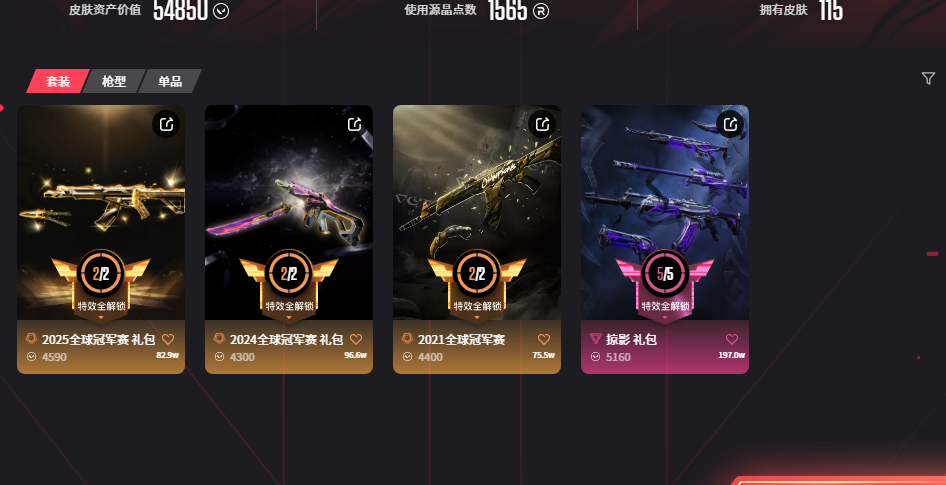Toggle heart on 2024全球冠军赛 礼包
Viewport: 946px width, 485px height.
pos(356,339)
